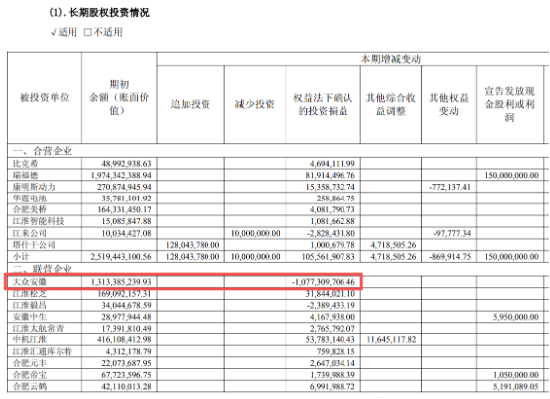The image size is (550, 399).
Task: Click the 其他综合收益调整 header
Action: [391, 104]
